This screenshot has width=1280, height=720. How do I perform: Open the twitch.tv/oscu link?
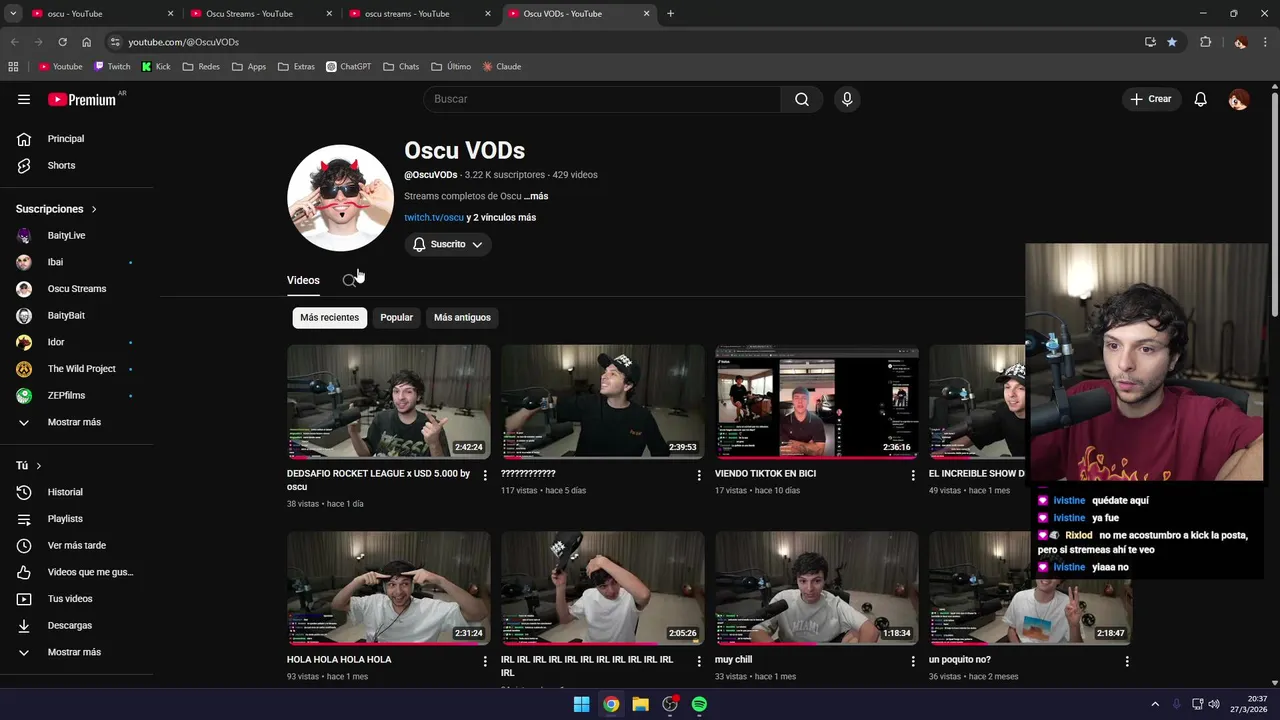(434, 217)
